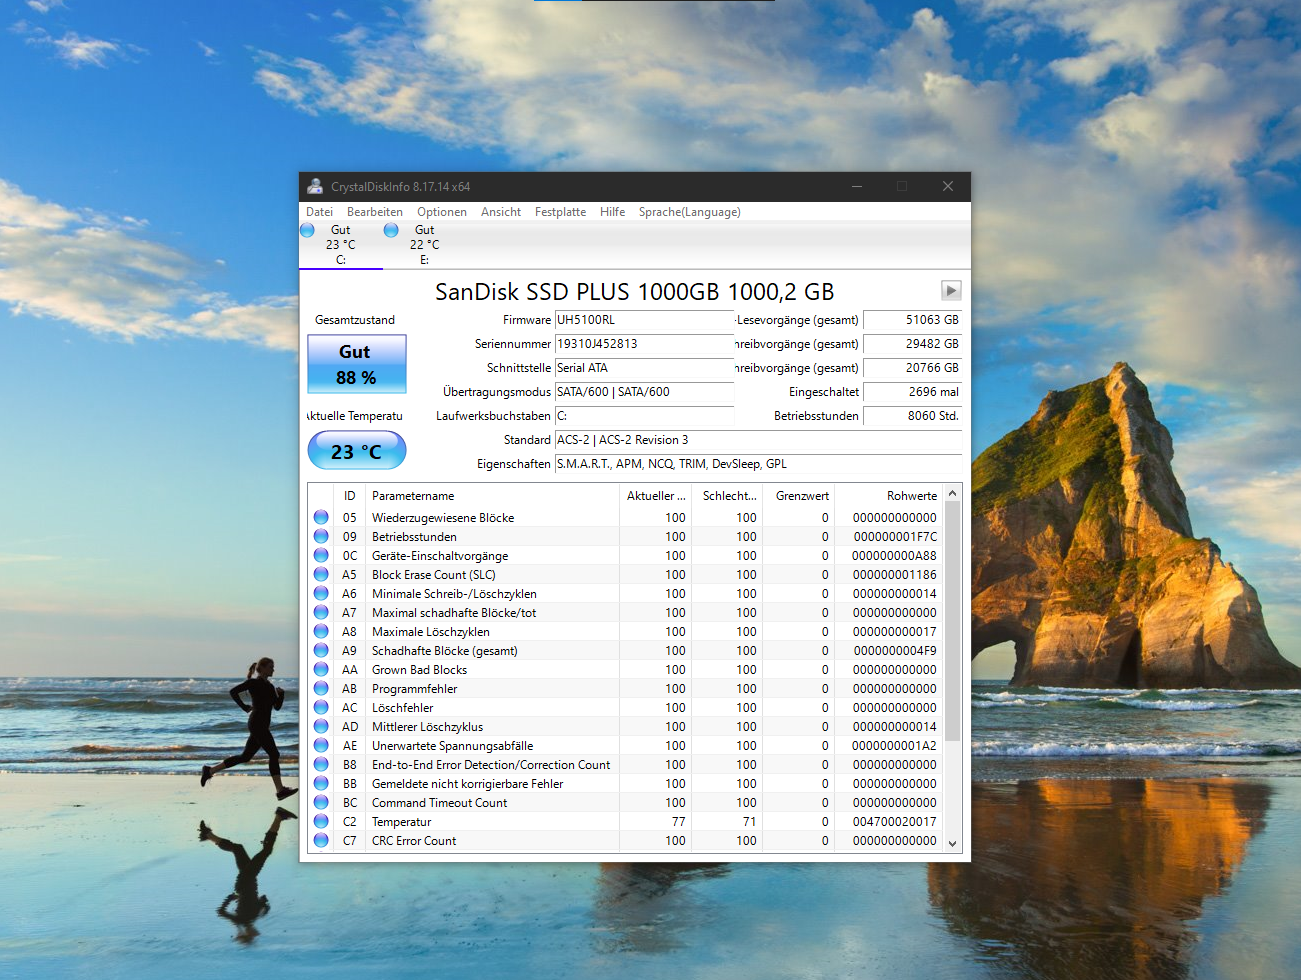Click status icon for Block Erase Count (SLC)
This screenshot has width=1301, height=980.
[x=321, y=574]
